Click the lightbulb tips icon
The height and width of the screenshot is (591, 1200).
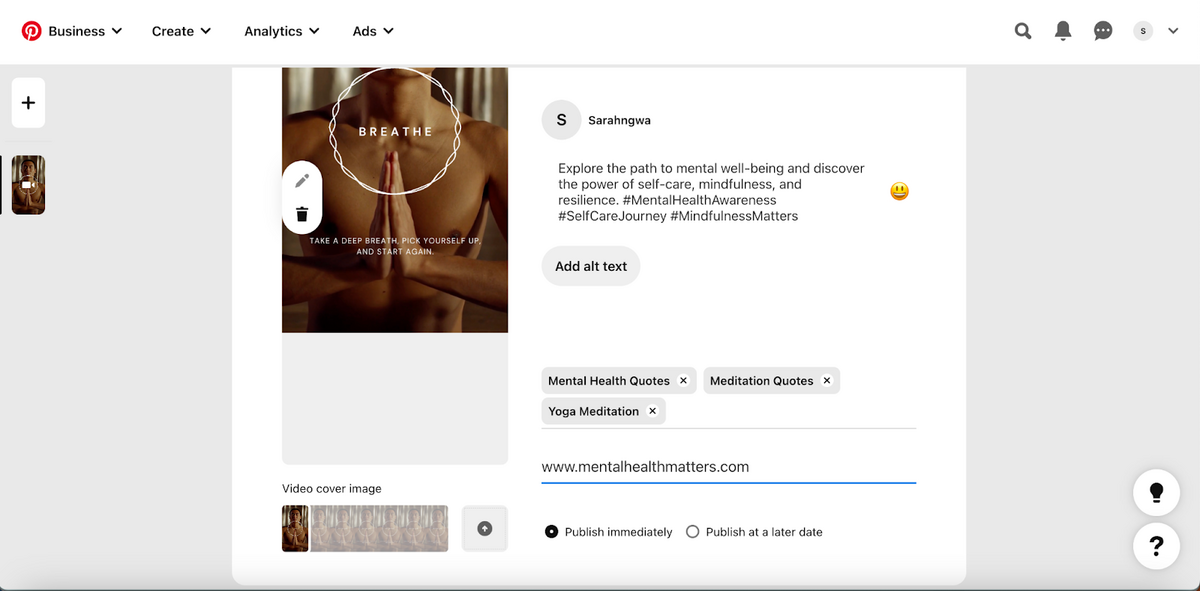pyautogui.click(x=1156, y=492)
